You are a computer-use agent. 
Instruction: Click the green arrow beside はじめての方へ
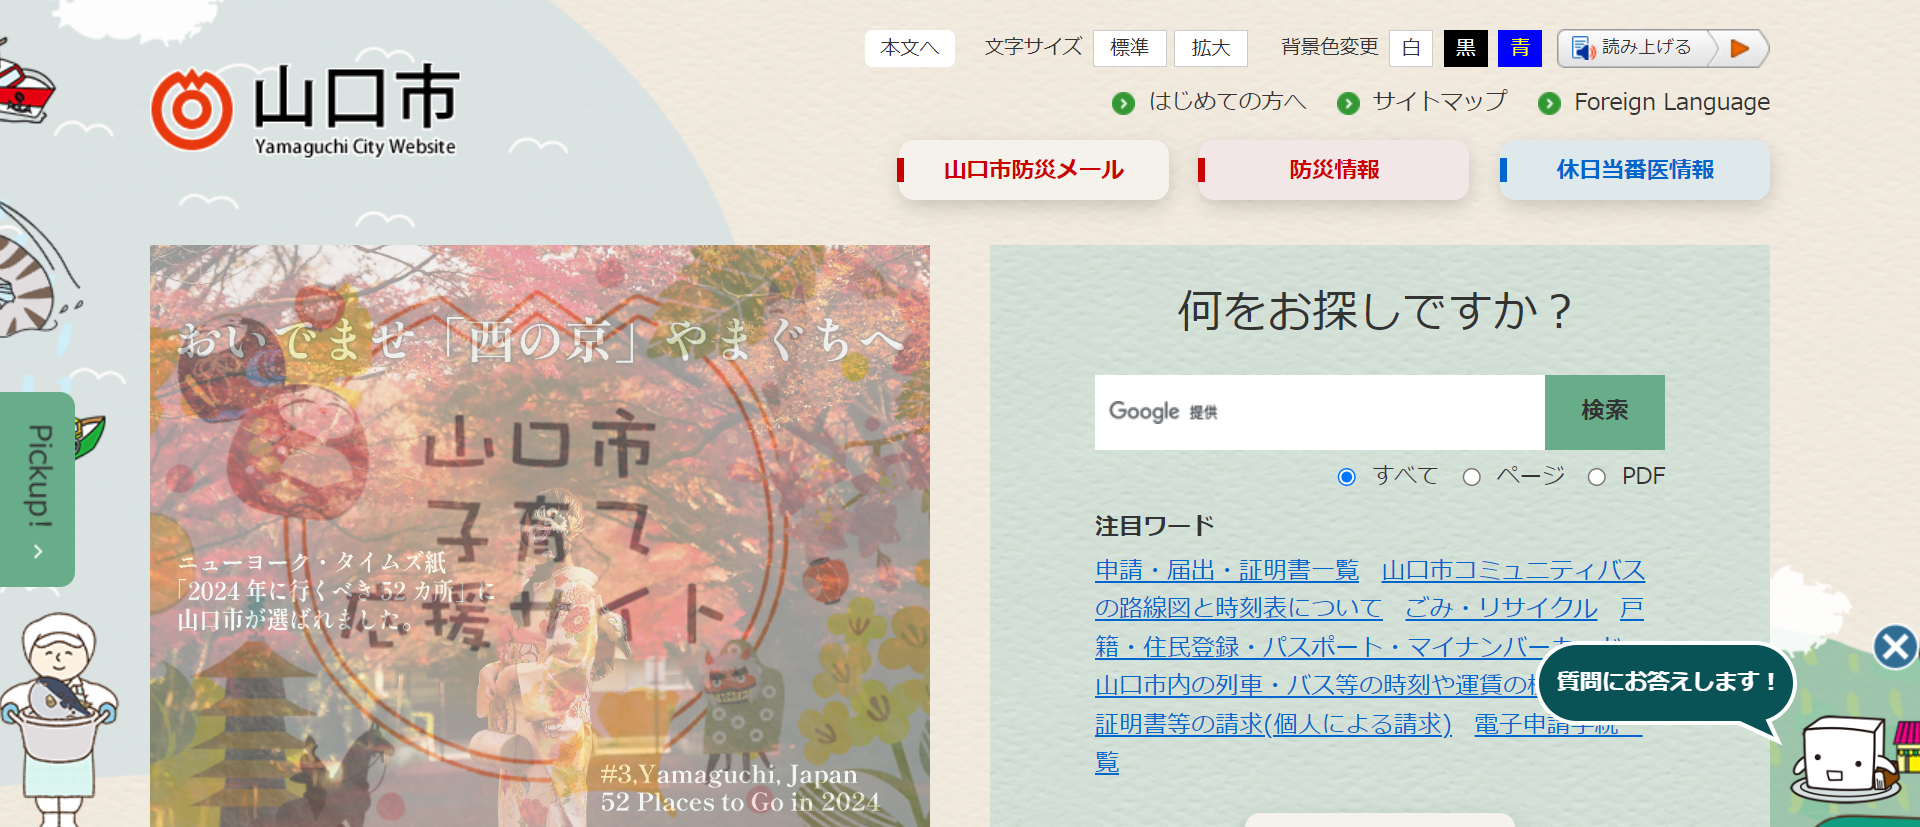pos(1124,103)
